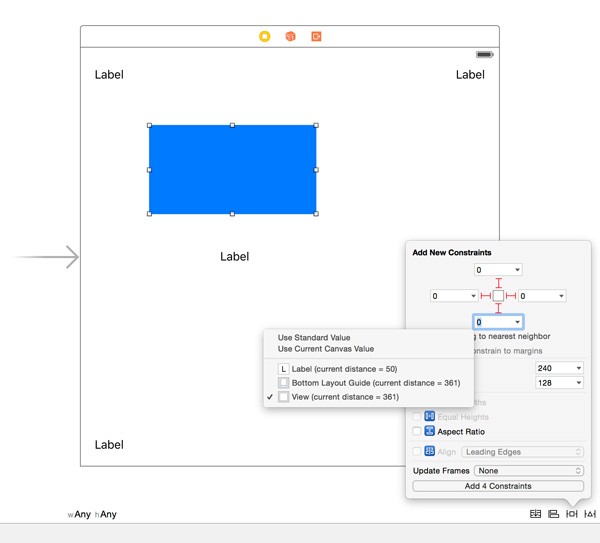
Task: Enable the Align checkbox
Action: tap(417, 451)
